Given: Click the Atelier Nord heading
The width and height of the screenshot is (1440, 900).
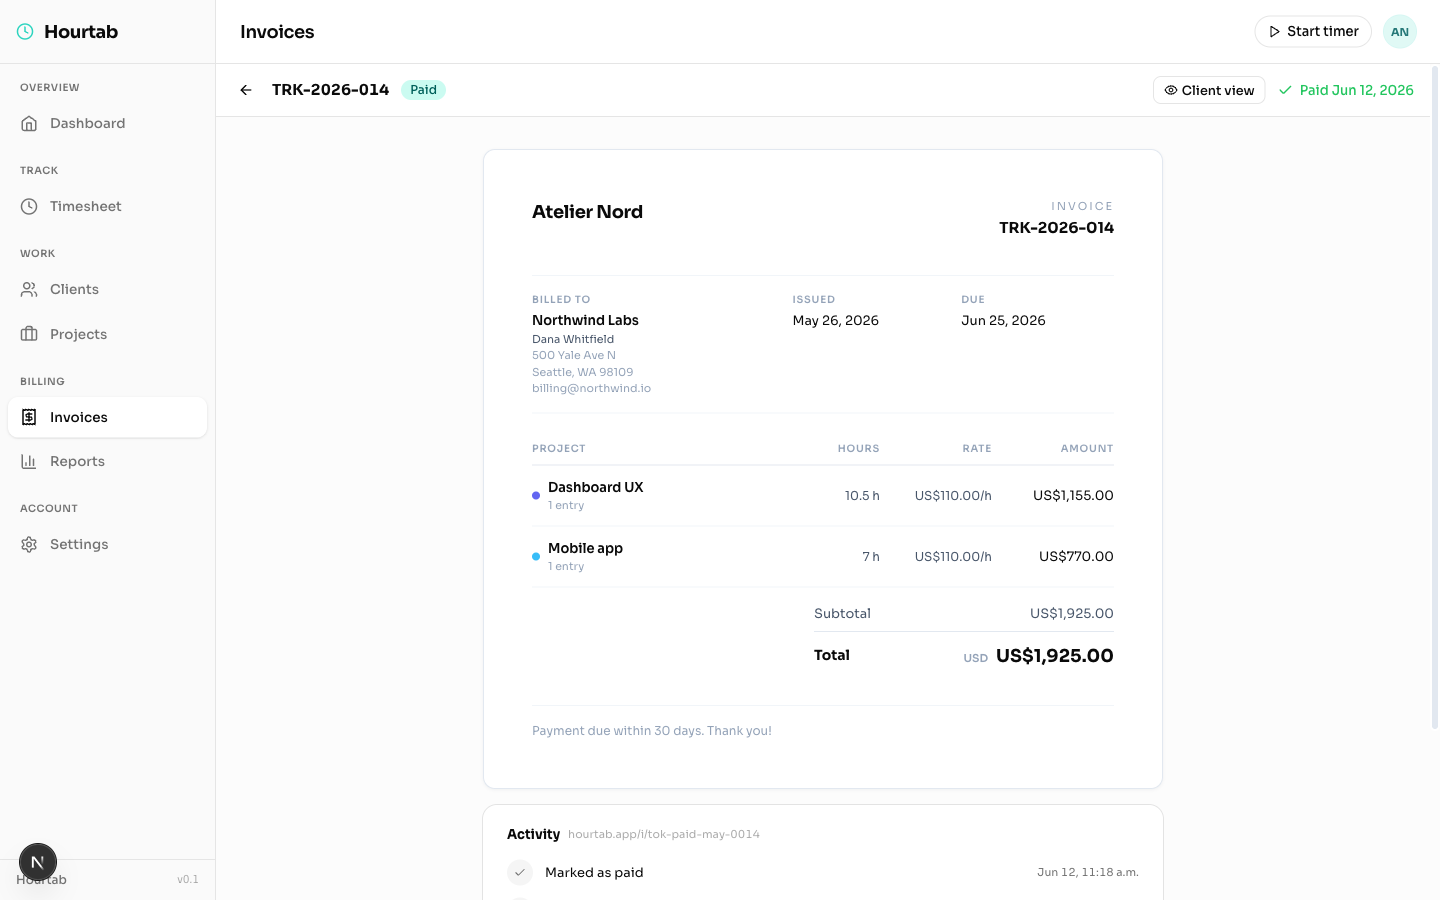Looking at the screenshot, I should [x=587, y=212].
